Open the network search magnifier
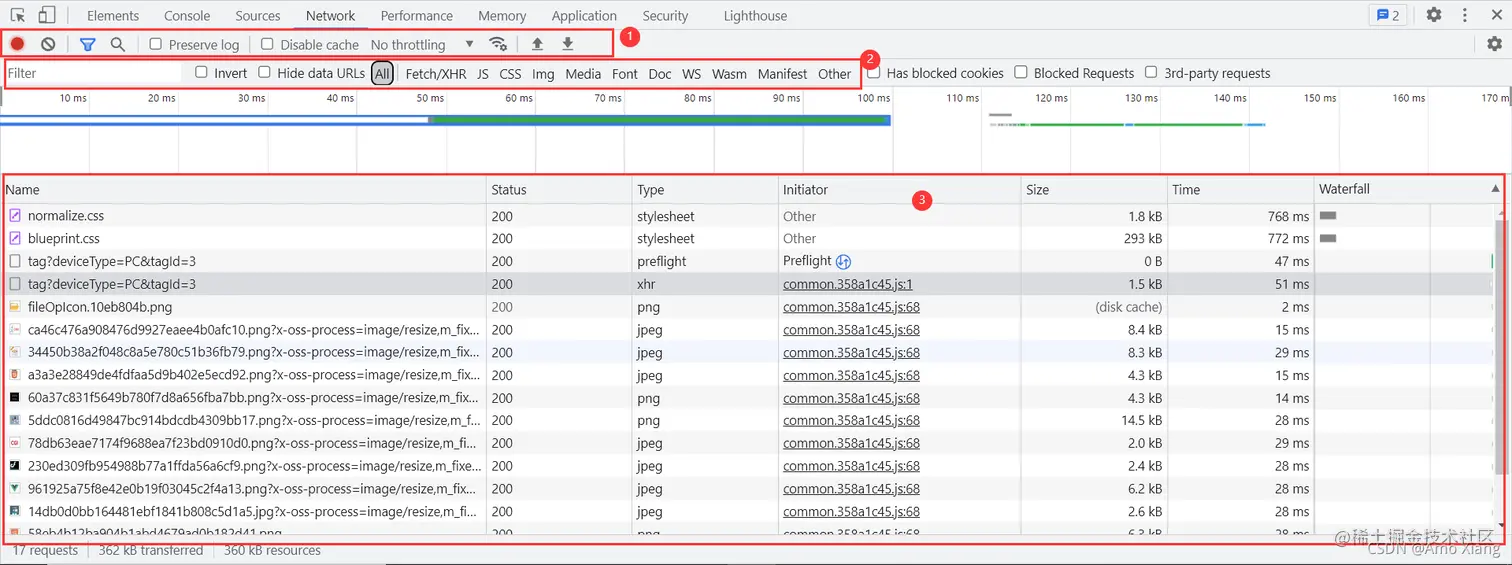The height and width of the screenshot is (565, 1512). [118, 44]
